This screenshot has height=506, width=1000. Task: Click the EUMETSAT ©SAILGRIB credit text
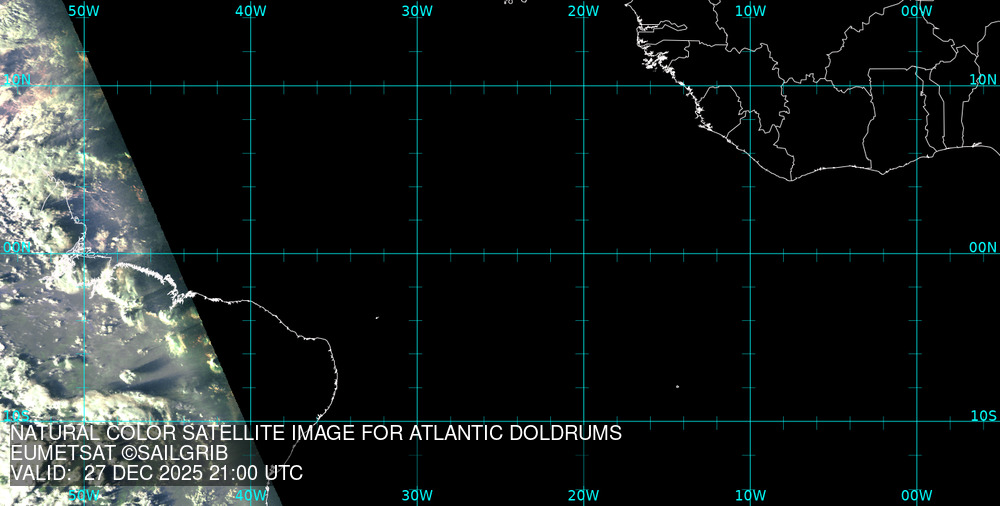point(119,453)
